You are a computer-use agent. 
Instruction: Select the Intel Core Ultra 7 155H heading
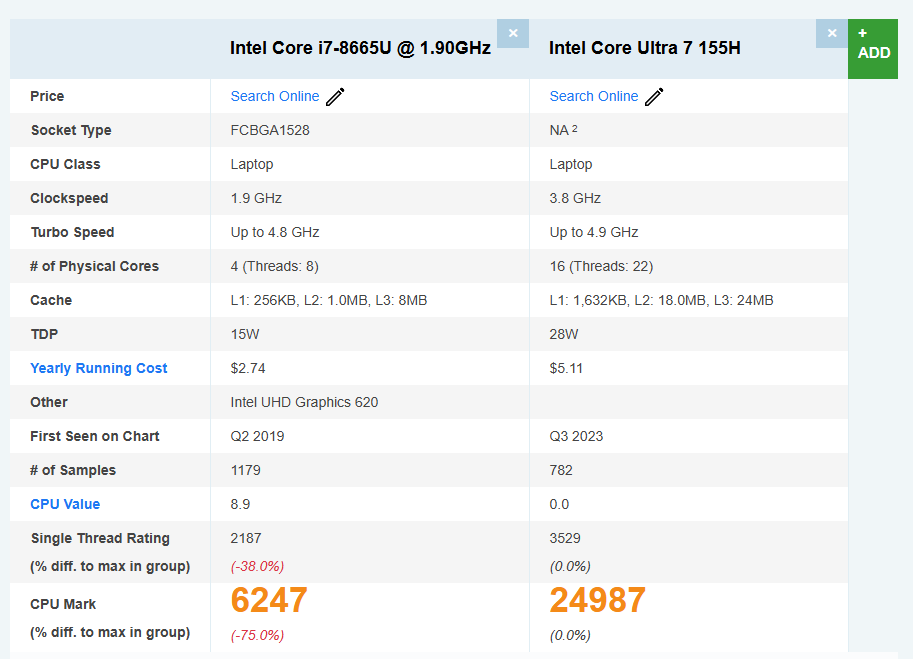click(x=645, y=48)
